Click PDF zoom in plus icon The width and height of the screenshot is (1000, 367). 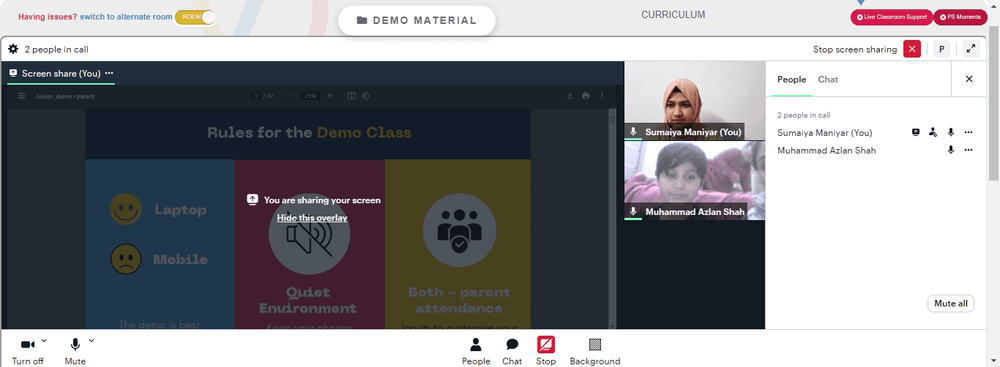pos(330,96)
